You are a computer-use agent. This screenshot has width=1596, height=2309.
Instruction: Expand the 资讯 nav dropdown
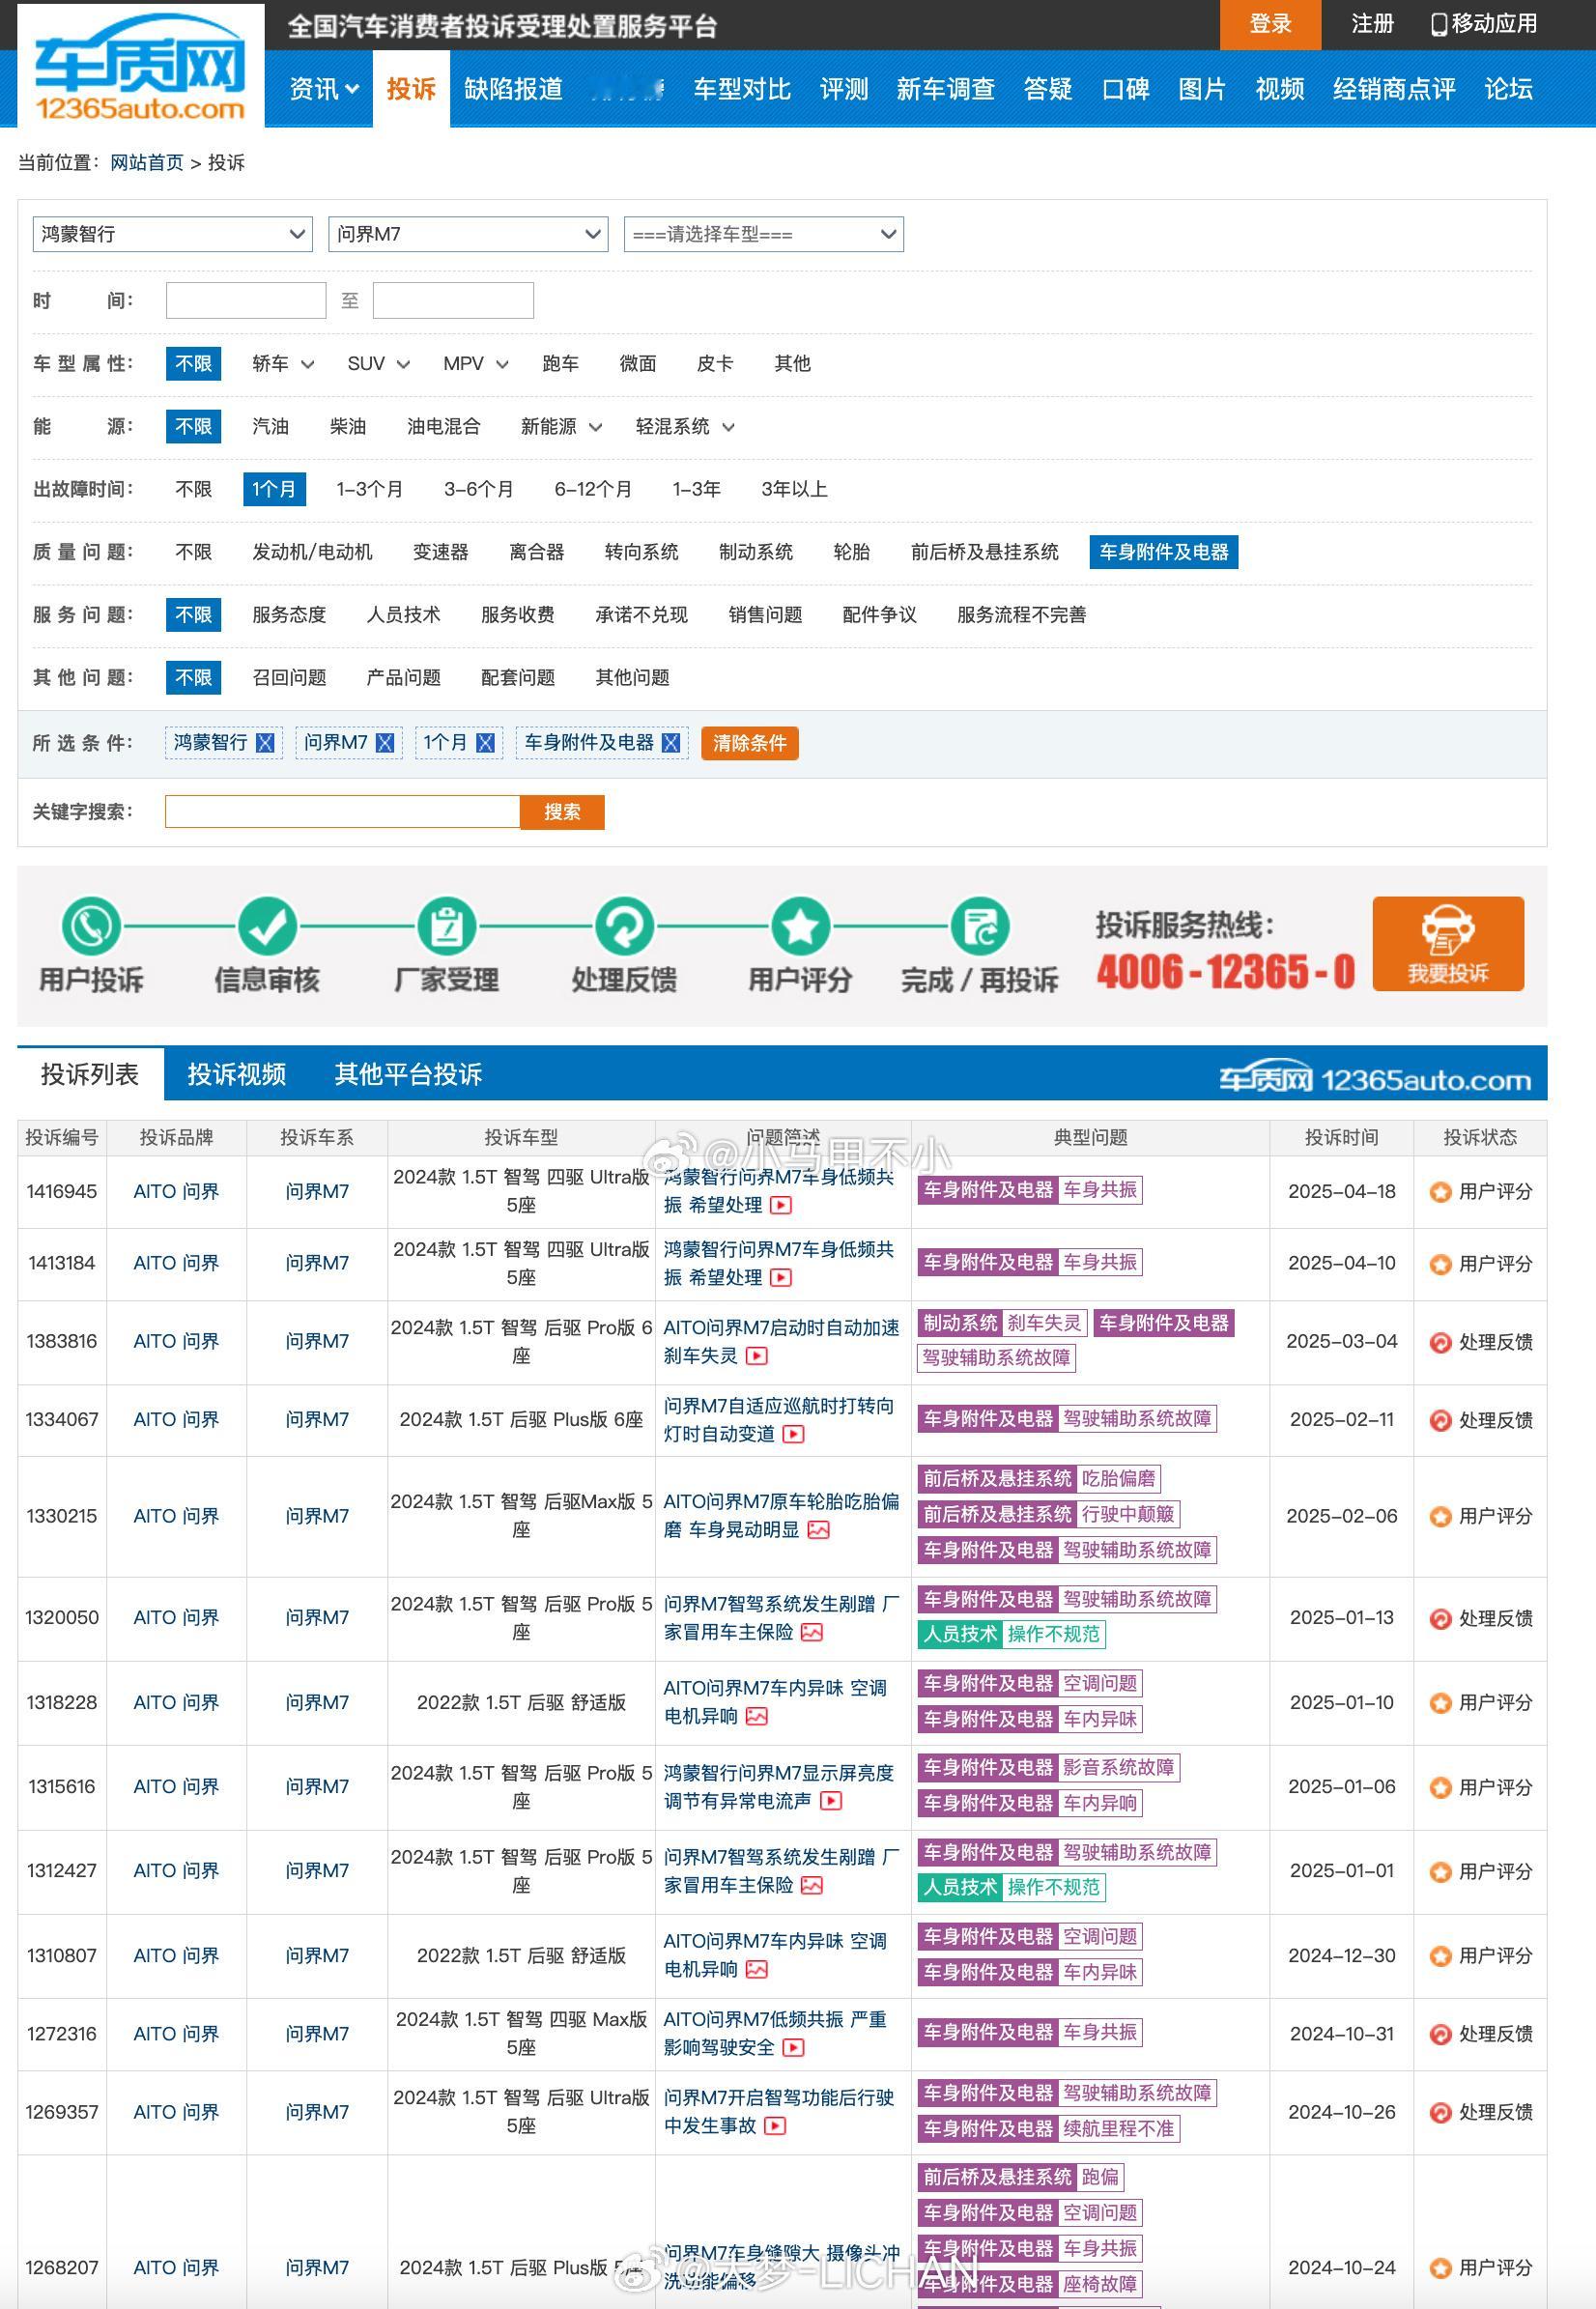(324, 89)
